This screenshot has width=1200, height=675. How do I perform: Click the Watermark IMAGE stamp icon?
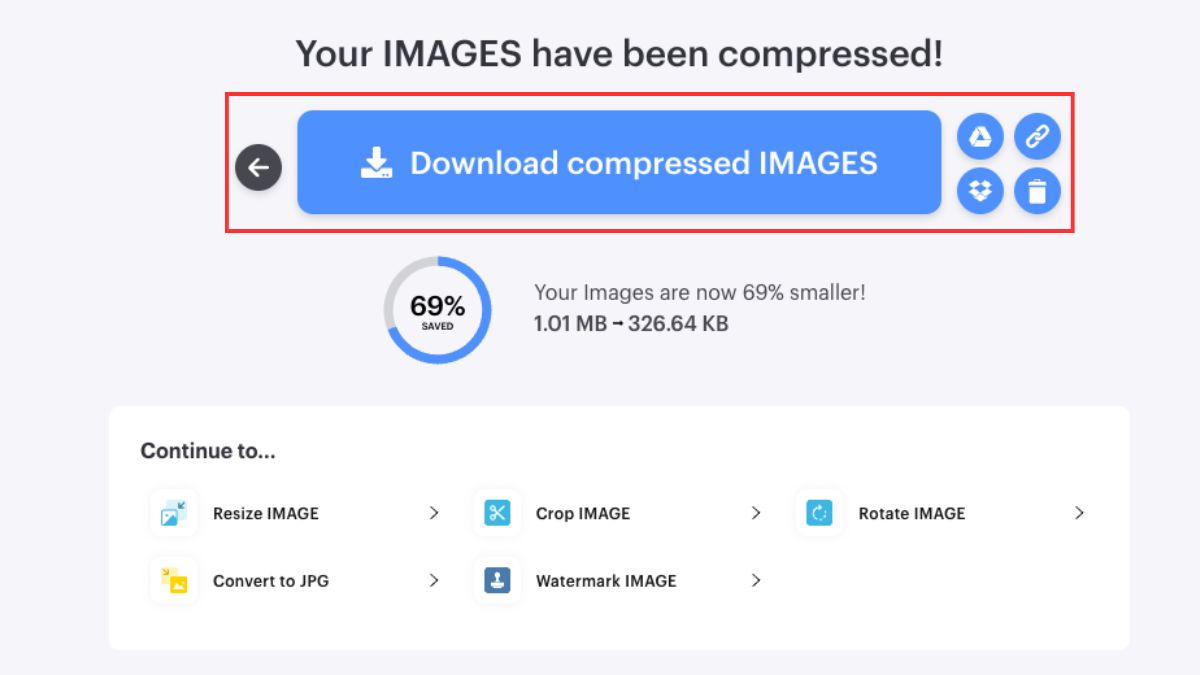497,580
